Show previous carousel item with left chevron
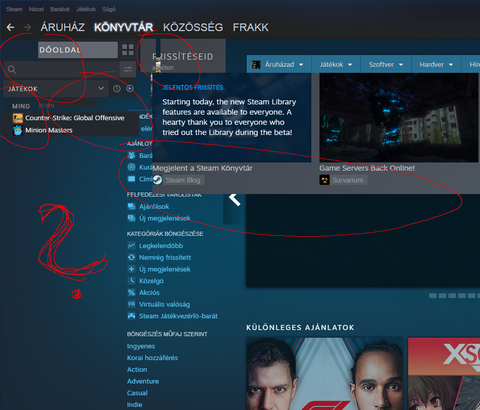 235,199
